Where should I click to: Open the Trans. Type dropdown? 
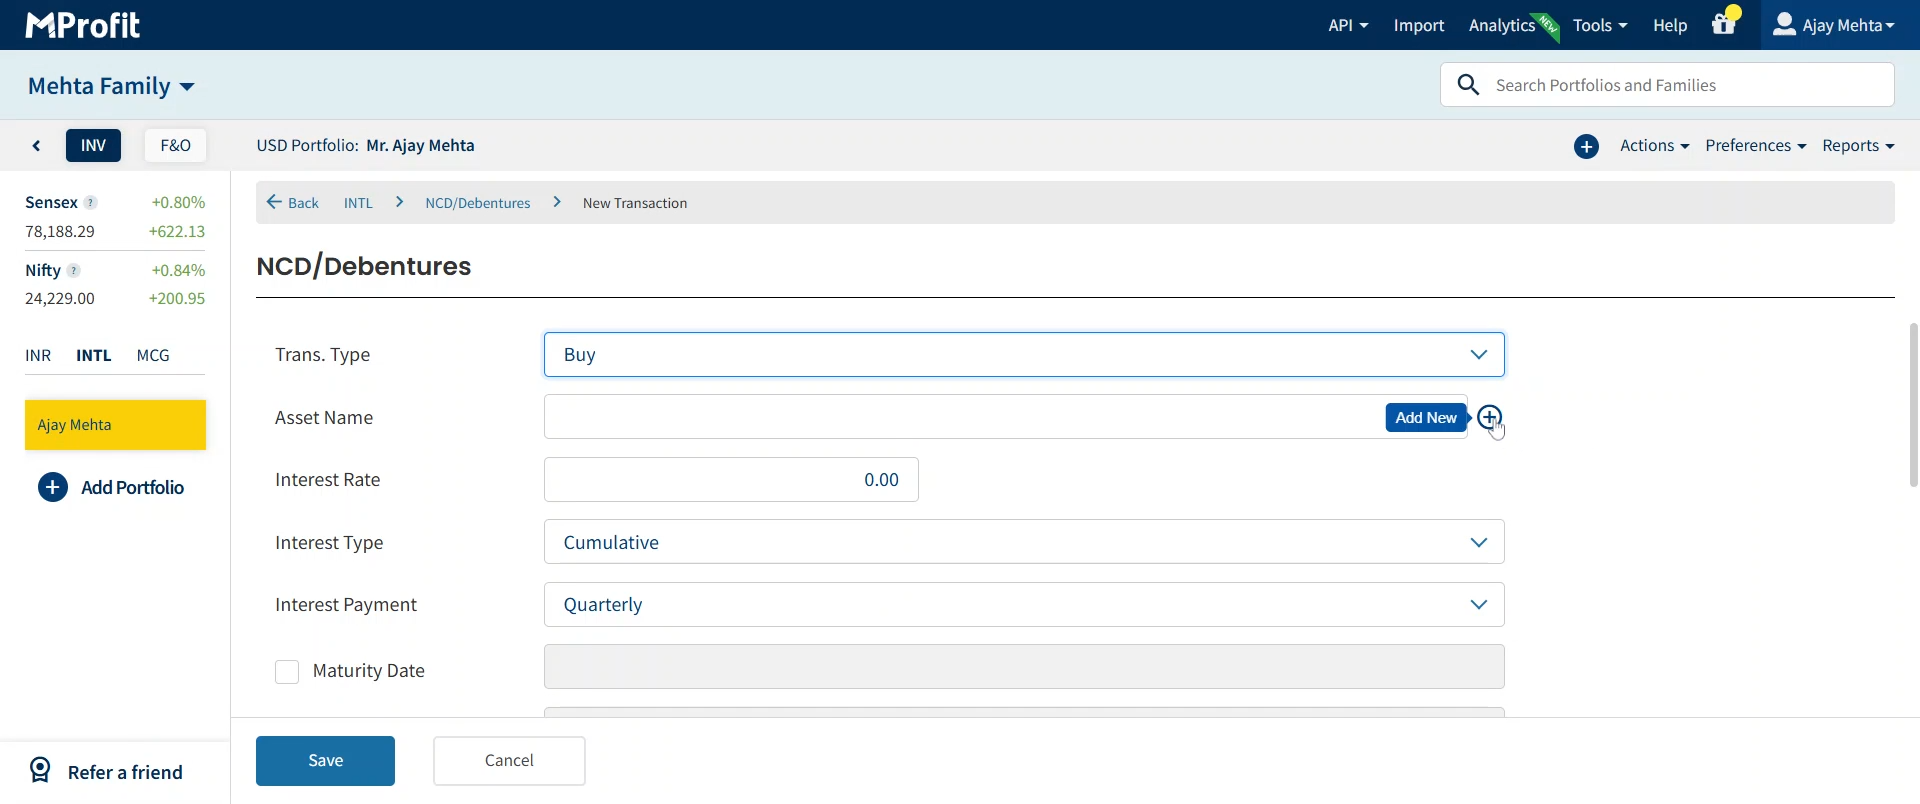(1023, 355)
